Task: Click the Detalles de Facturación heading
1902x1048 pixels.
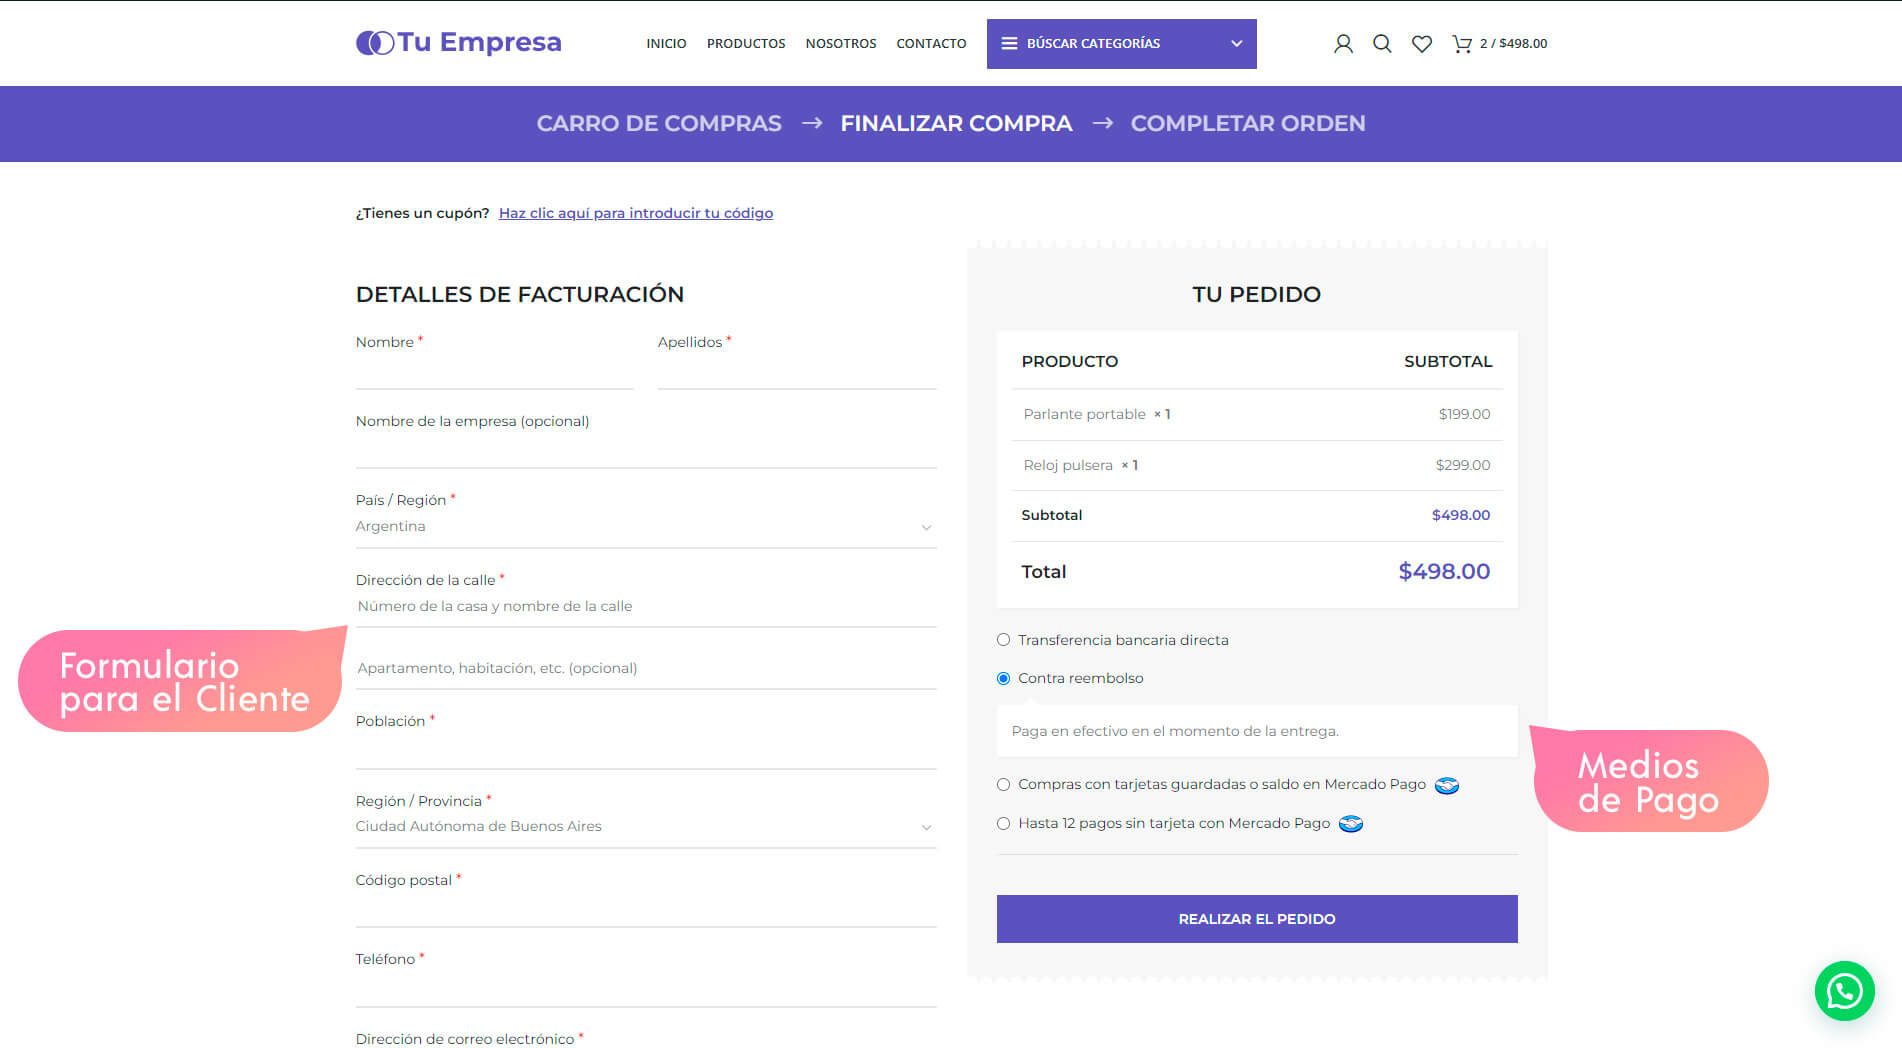Action: pyautogui.click(x=520, y=294)
